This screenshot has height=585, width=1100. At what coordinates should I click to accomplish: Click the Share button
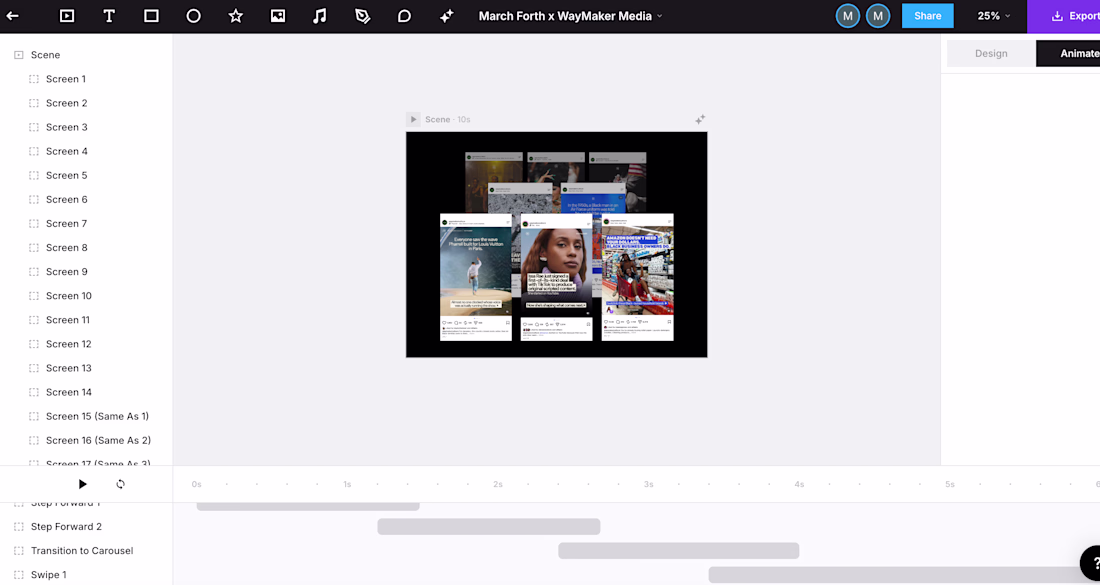tap(927, 16)
